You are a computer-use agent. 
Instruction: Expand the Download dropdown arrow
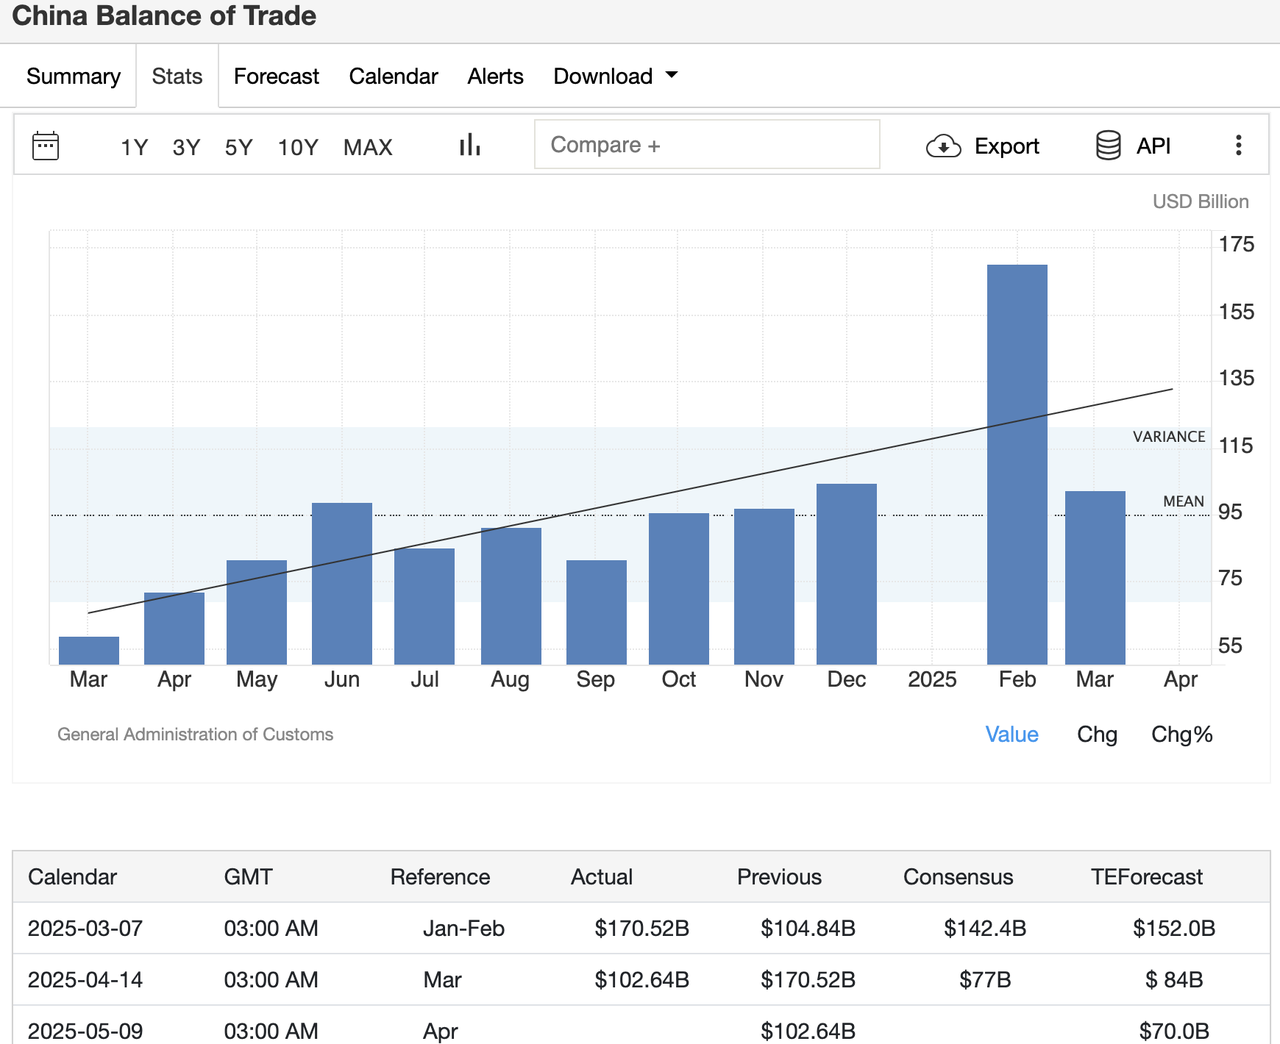click(672, 75)
